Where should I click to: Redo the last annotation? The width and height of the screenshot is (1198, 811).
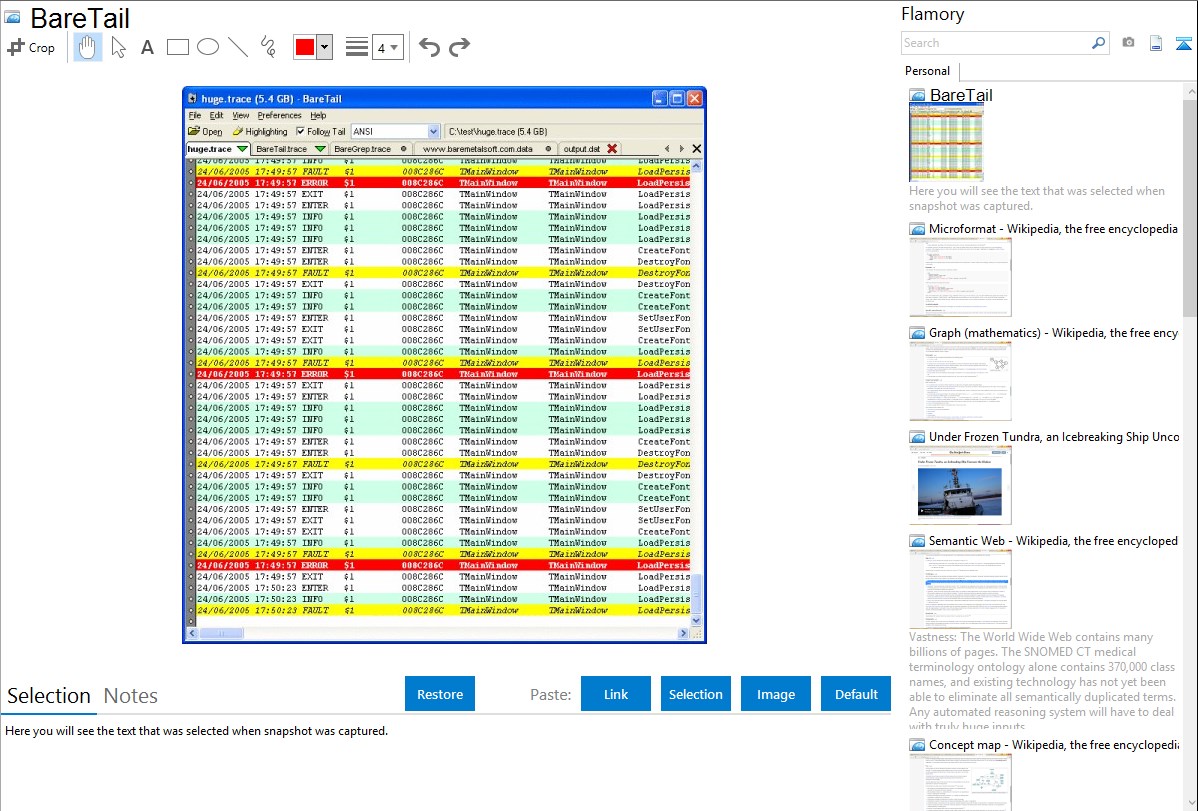459,47
